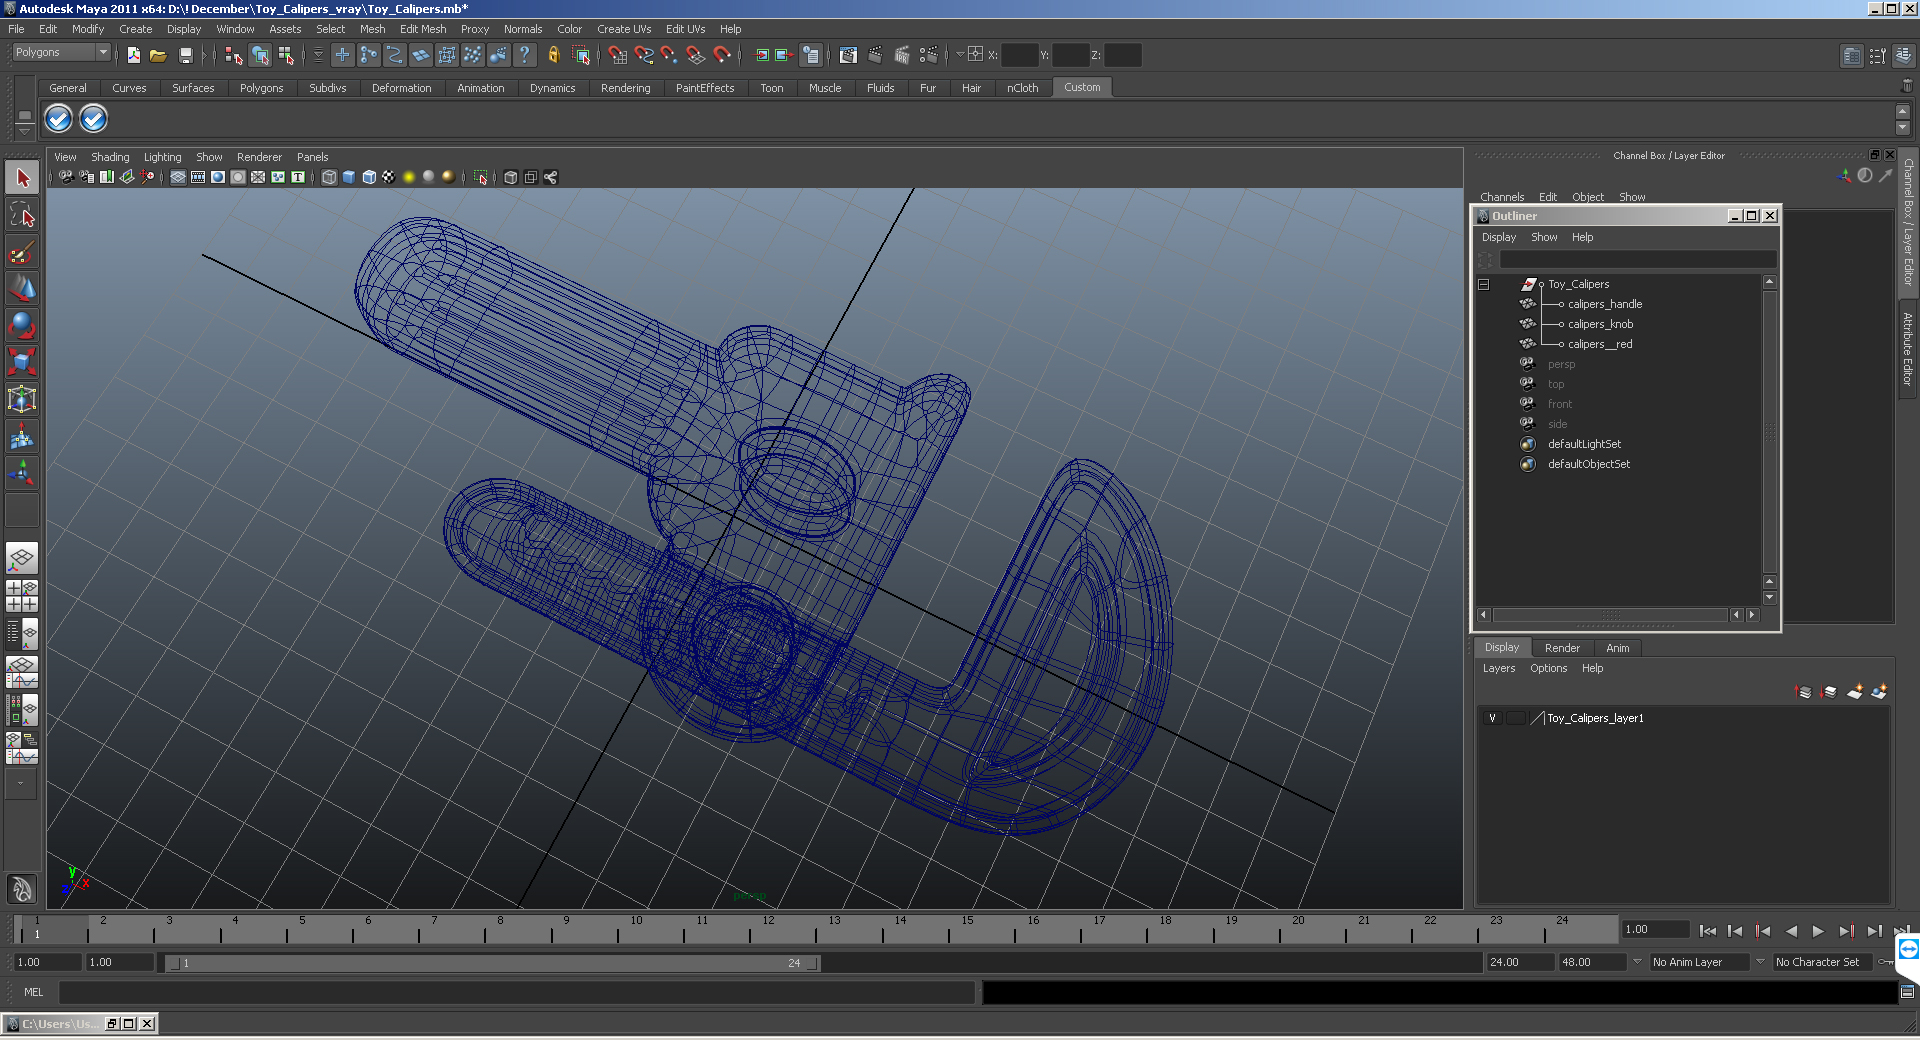Enable textured display checker icon

(x=389, y=177)
